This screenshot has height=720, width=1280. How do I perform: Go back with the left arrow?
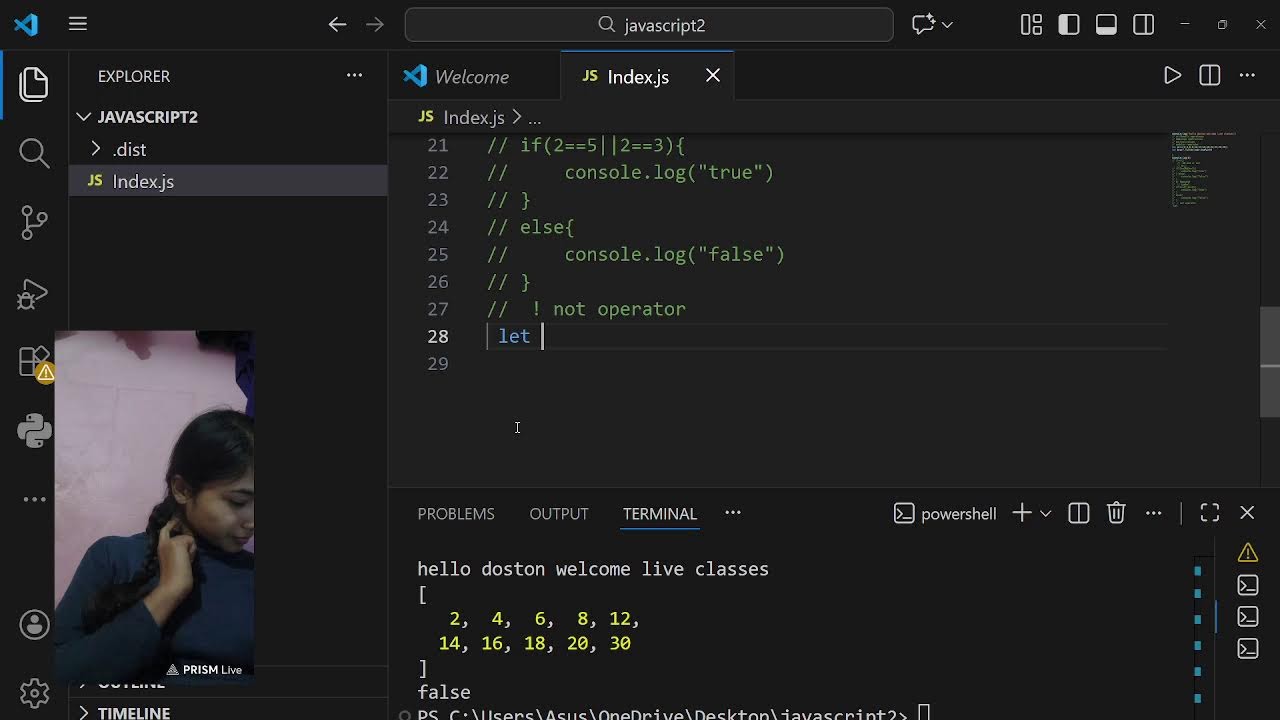(337, 24)
